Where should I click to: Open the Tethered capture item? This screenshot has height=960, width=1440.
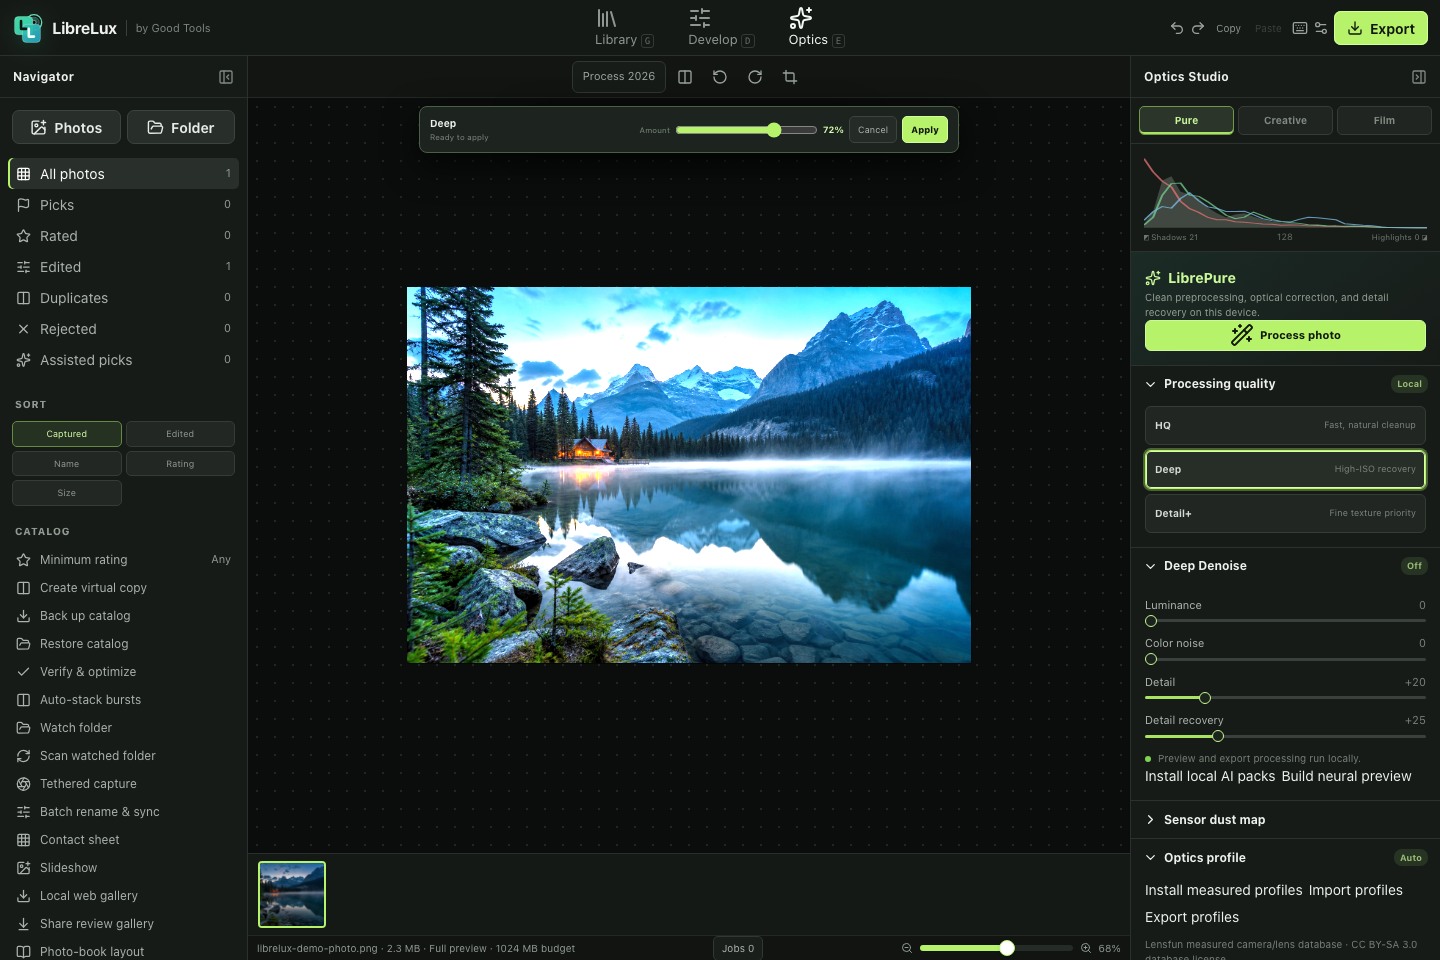point(123,784)
